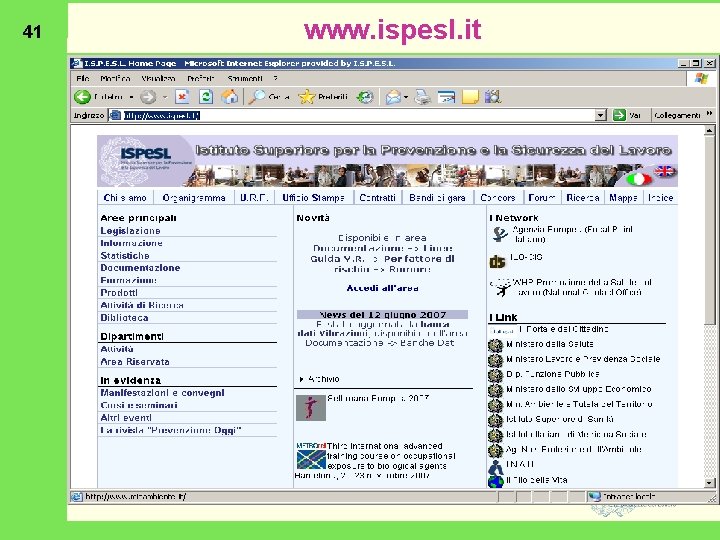Screen dimensions: 720x540
Task: Click the Mail envelope icon
Action: click(x=393, y=97)
